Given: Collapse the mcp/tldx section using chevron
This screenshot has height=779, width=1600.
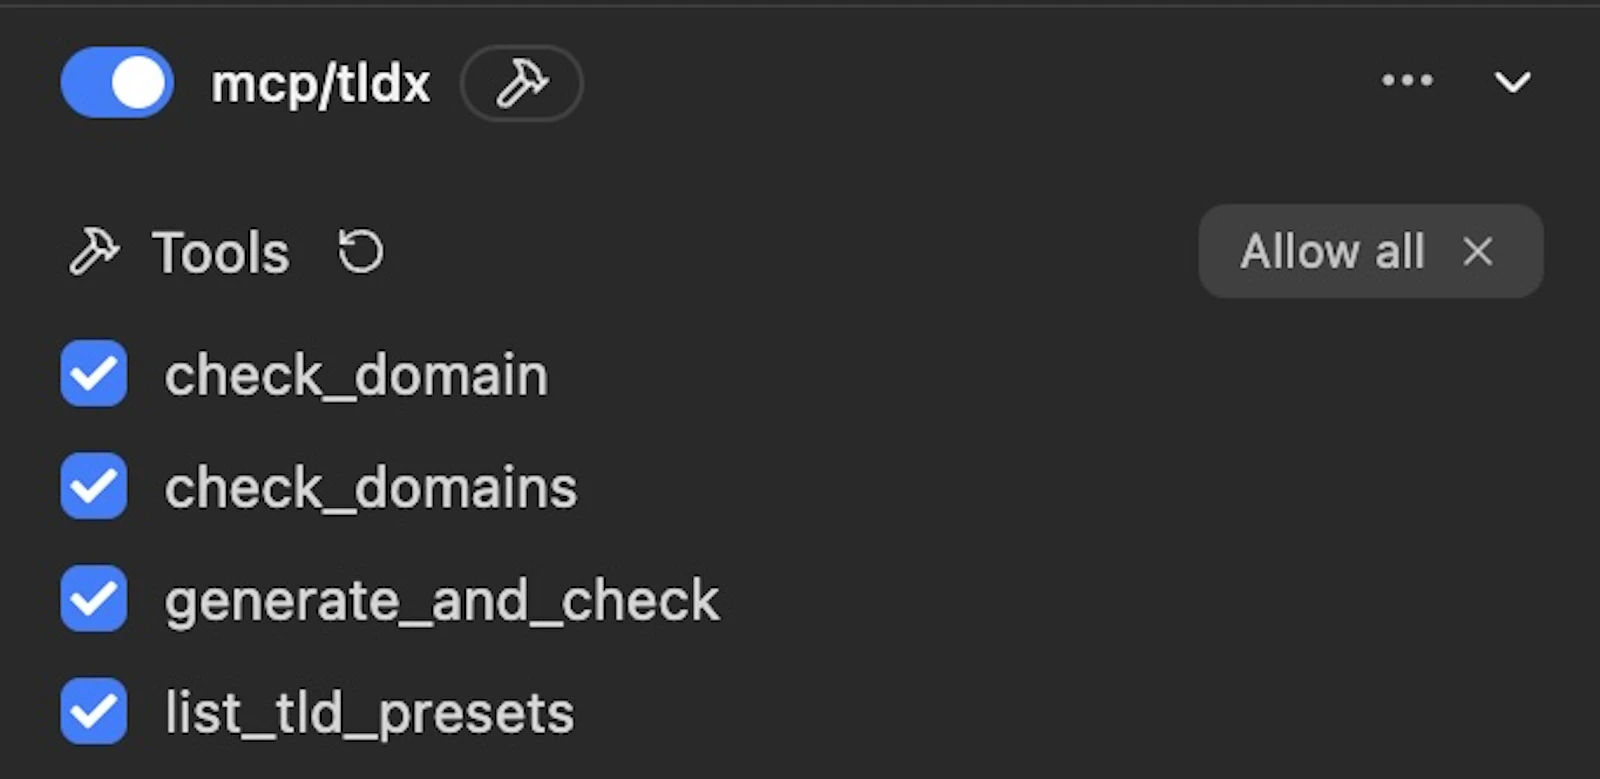Looking at the screenshot, I should coord(1512,82).
